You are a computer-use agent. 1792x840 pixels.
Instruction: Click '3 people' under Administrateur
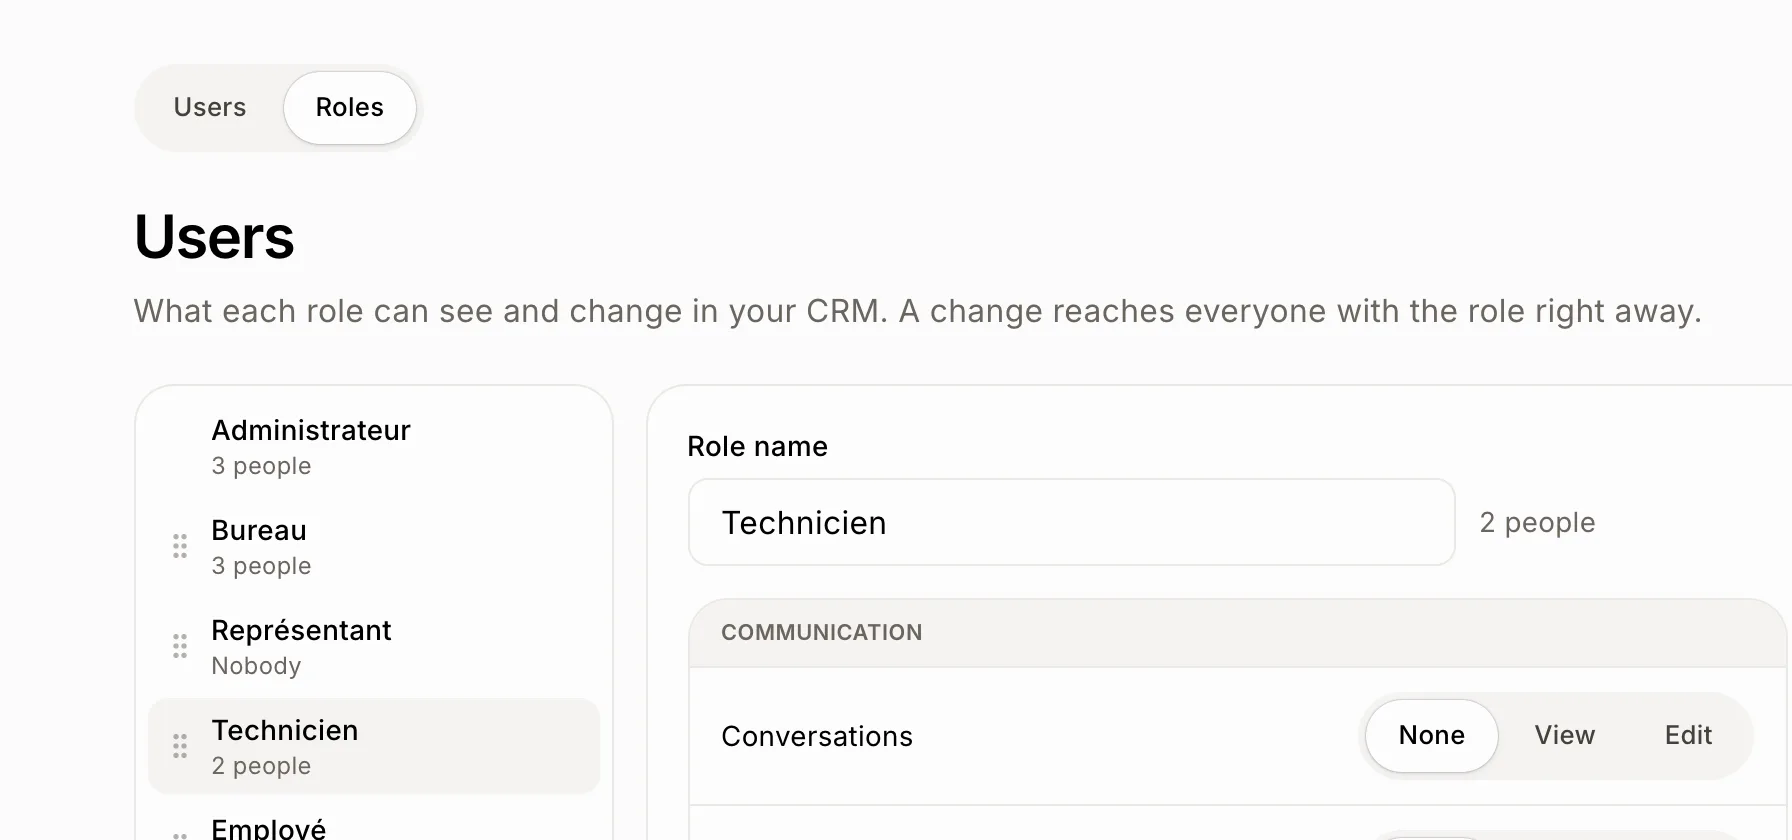click(x=261, y=466)
